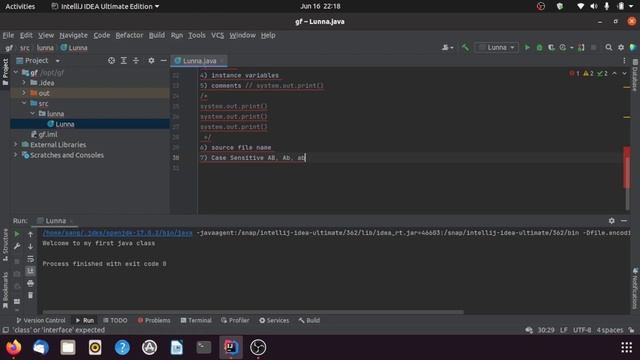This screenshot has width=640, height=360.
Task: Click the wrench icon in the Run panel
Action: pos(17,247)
